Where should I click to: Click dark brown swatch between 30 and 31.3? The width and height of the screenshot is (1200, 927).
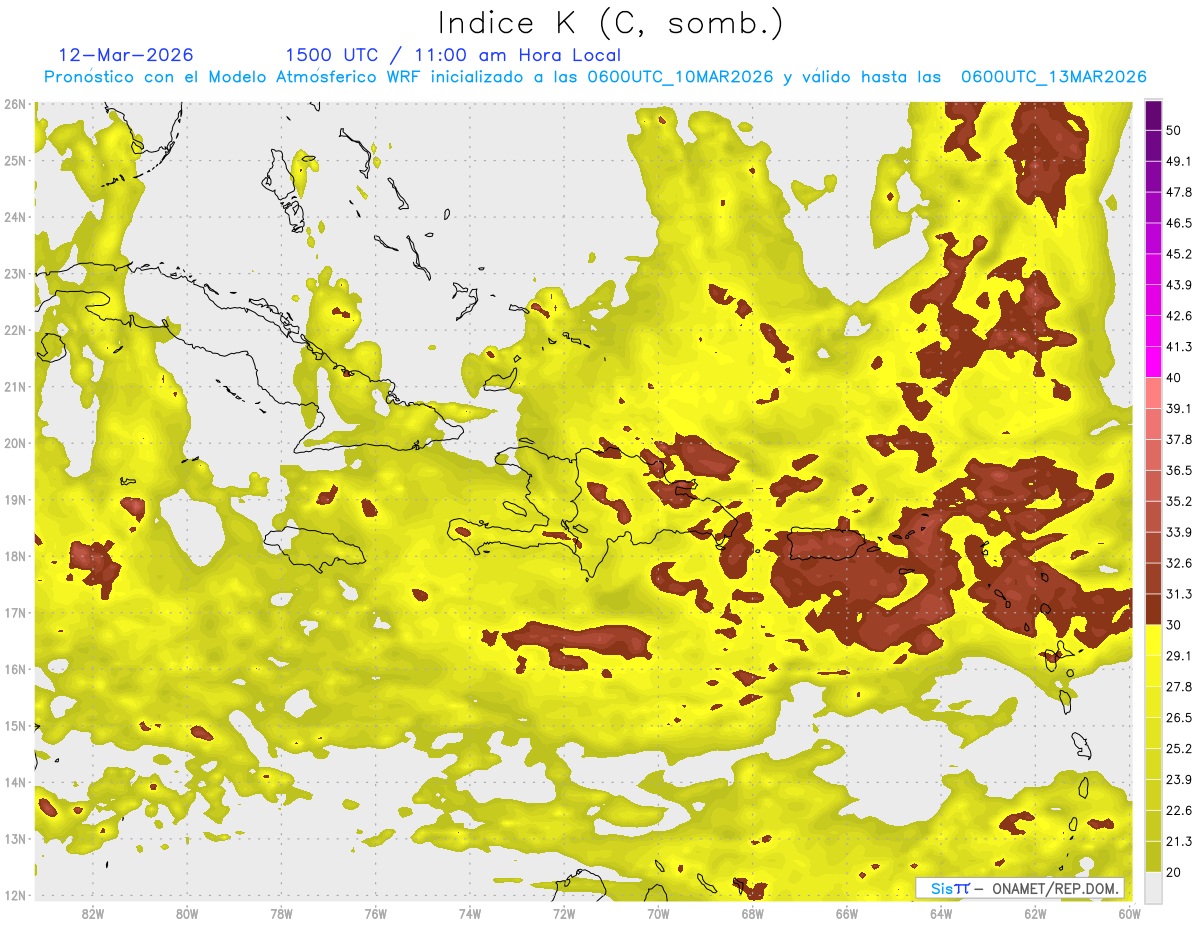[1153, 609]
